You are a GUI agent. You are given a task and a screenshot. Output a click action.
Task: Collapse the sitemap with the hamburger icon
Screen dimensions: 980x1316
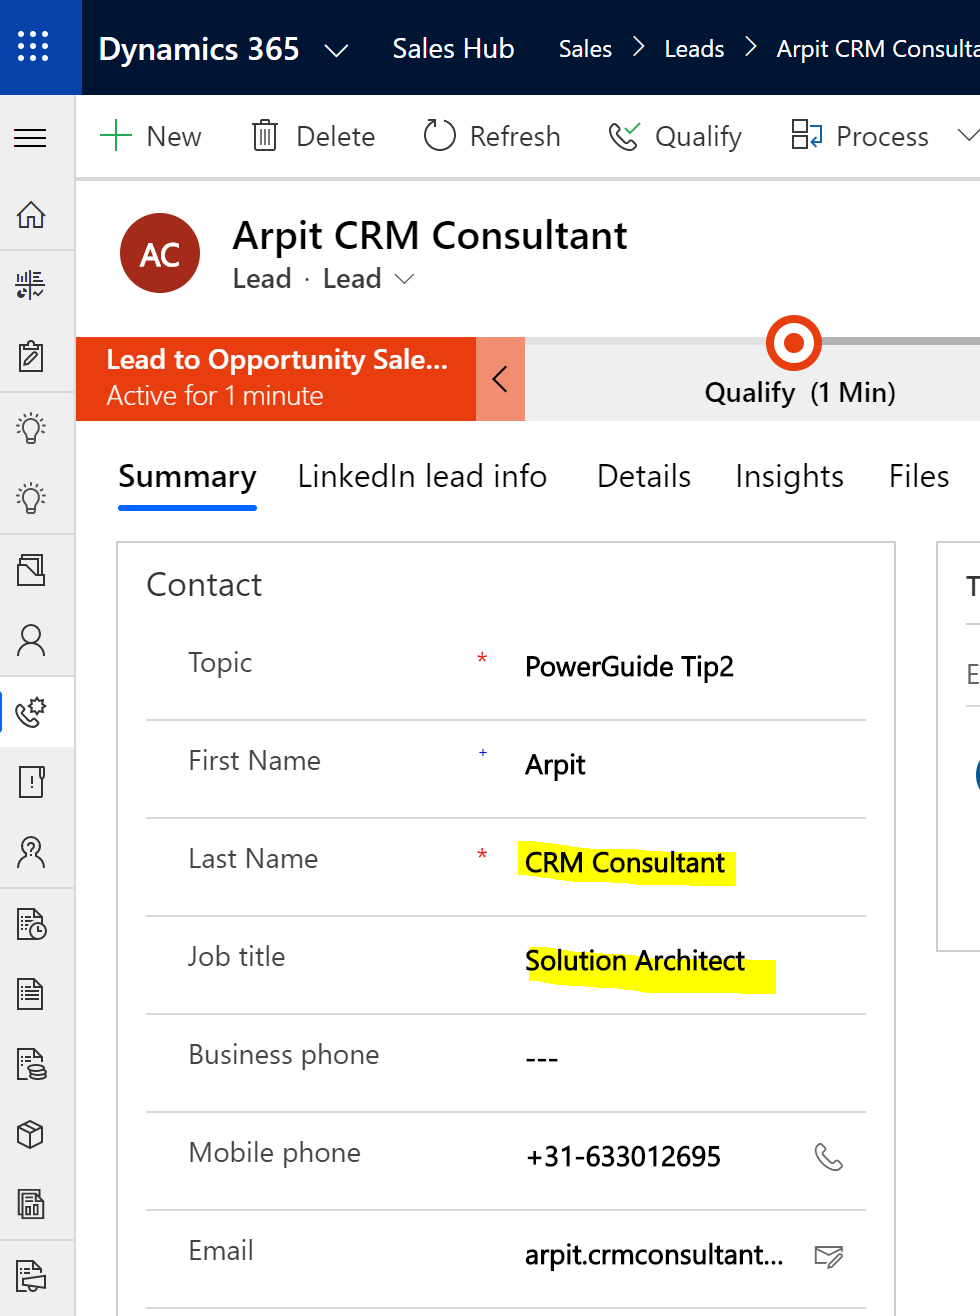(30, 137)
